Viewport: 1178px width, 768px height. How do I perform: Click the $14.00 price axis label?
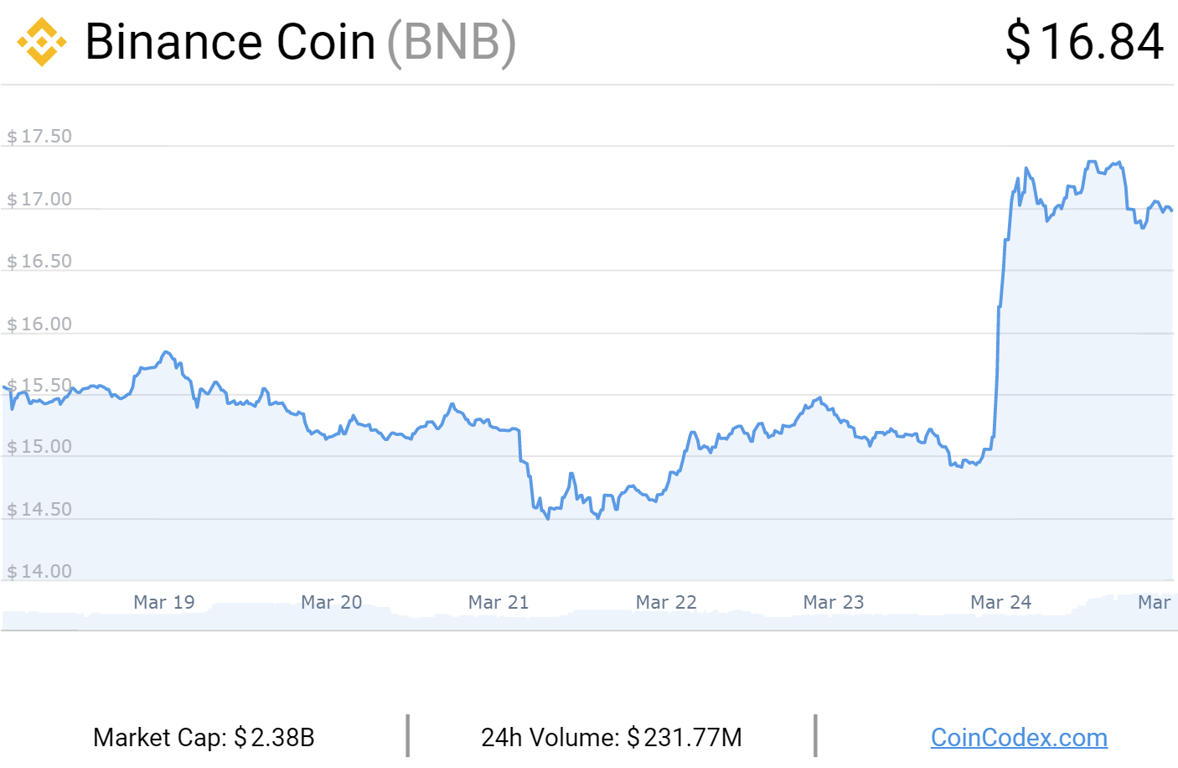click(x=40, y=572)
